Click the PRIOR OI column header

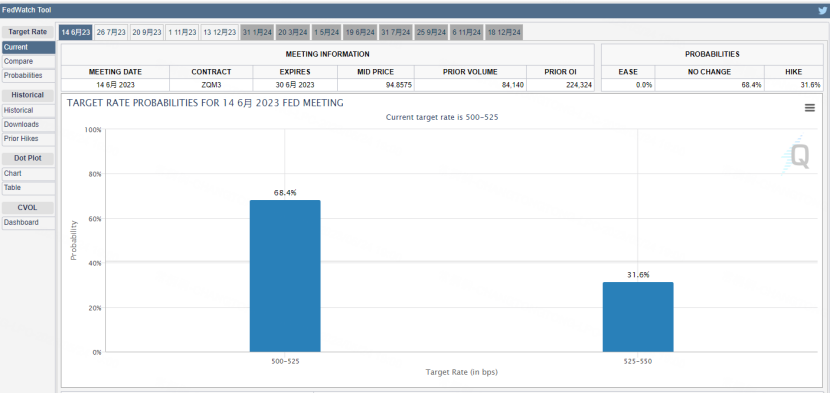pyautogui.click(x=560, y=72)
